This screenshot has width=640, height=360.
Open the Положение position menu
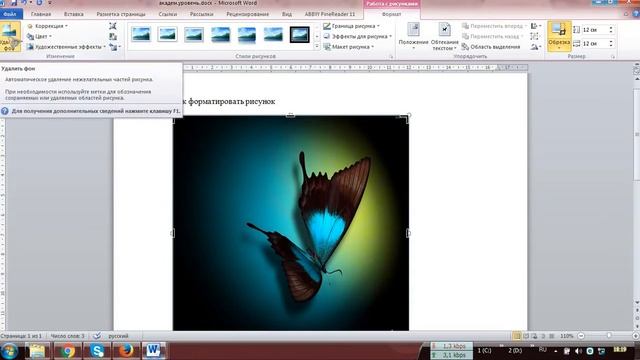(413, 37)
